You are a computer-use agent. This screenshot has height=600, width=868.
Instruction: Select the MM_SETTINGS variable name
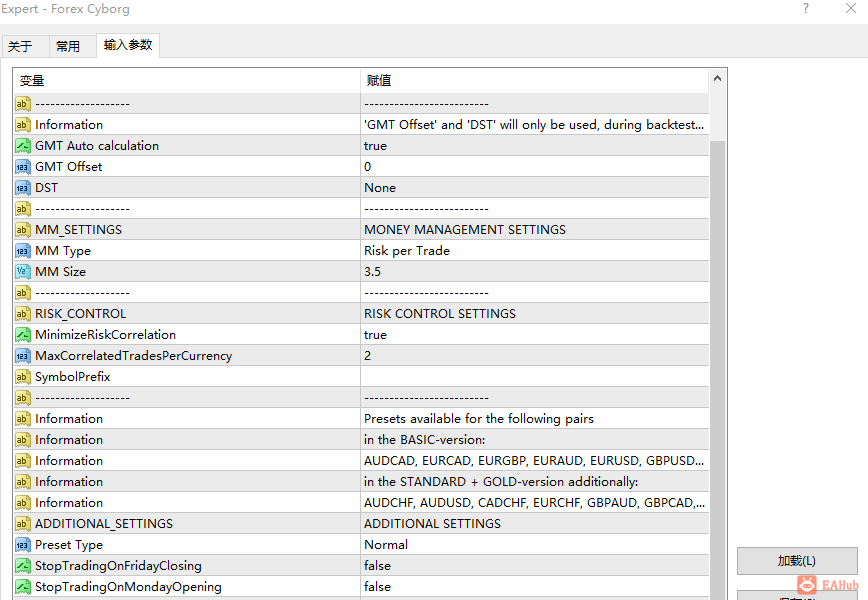79,230
